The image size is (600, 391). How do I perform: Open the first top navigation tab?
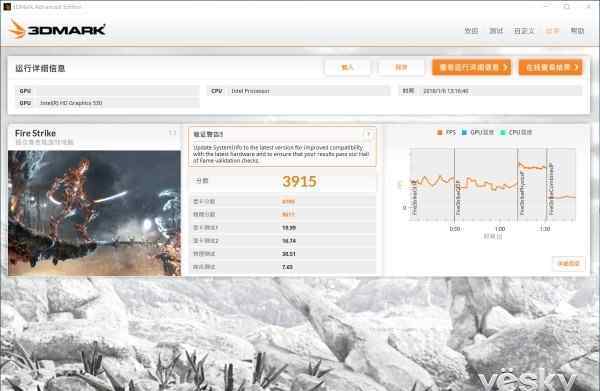(x=471, y=31)
